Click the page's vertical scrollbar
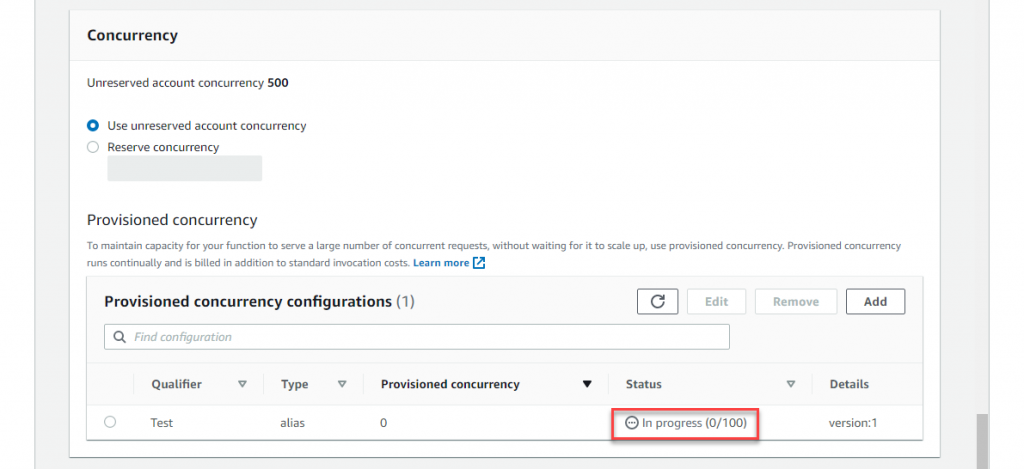This screenshot has height=469, width=1024. coord(981,438)
